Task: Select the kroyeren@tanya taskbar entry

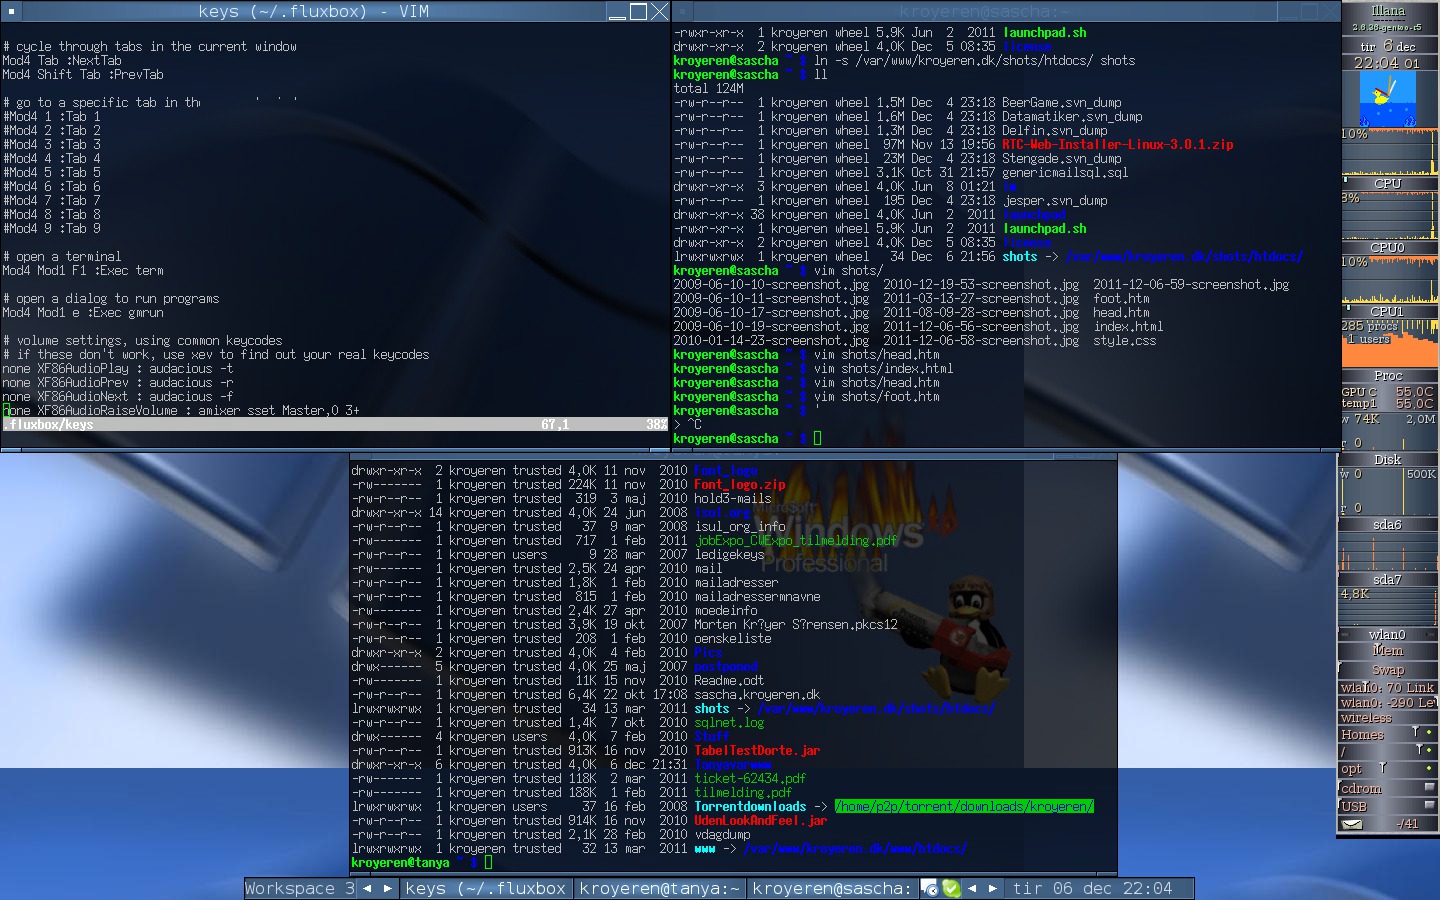Action: [x=659, y=888]
